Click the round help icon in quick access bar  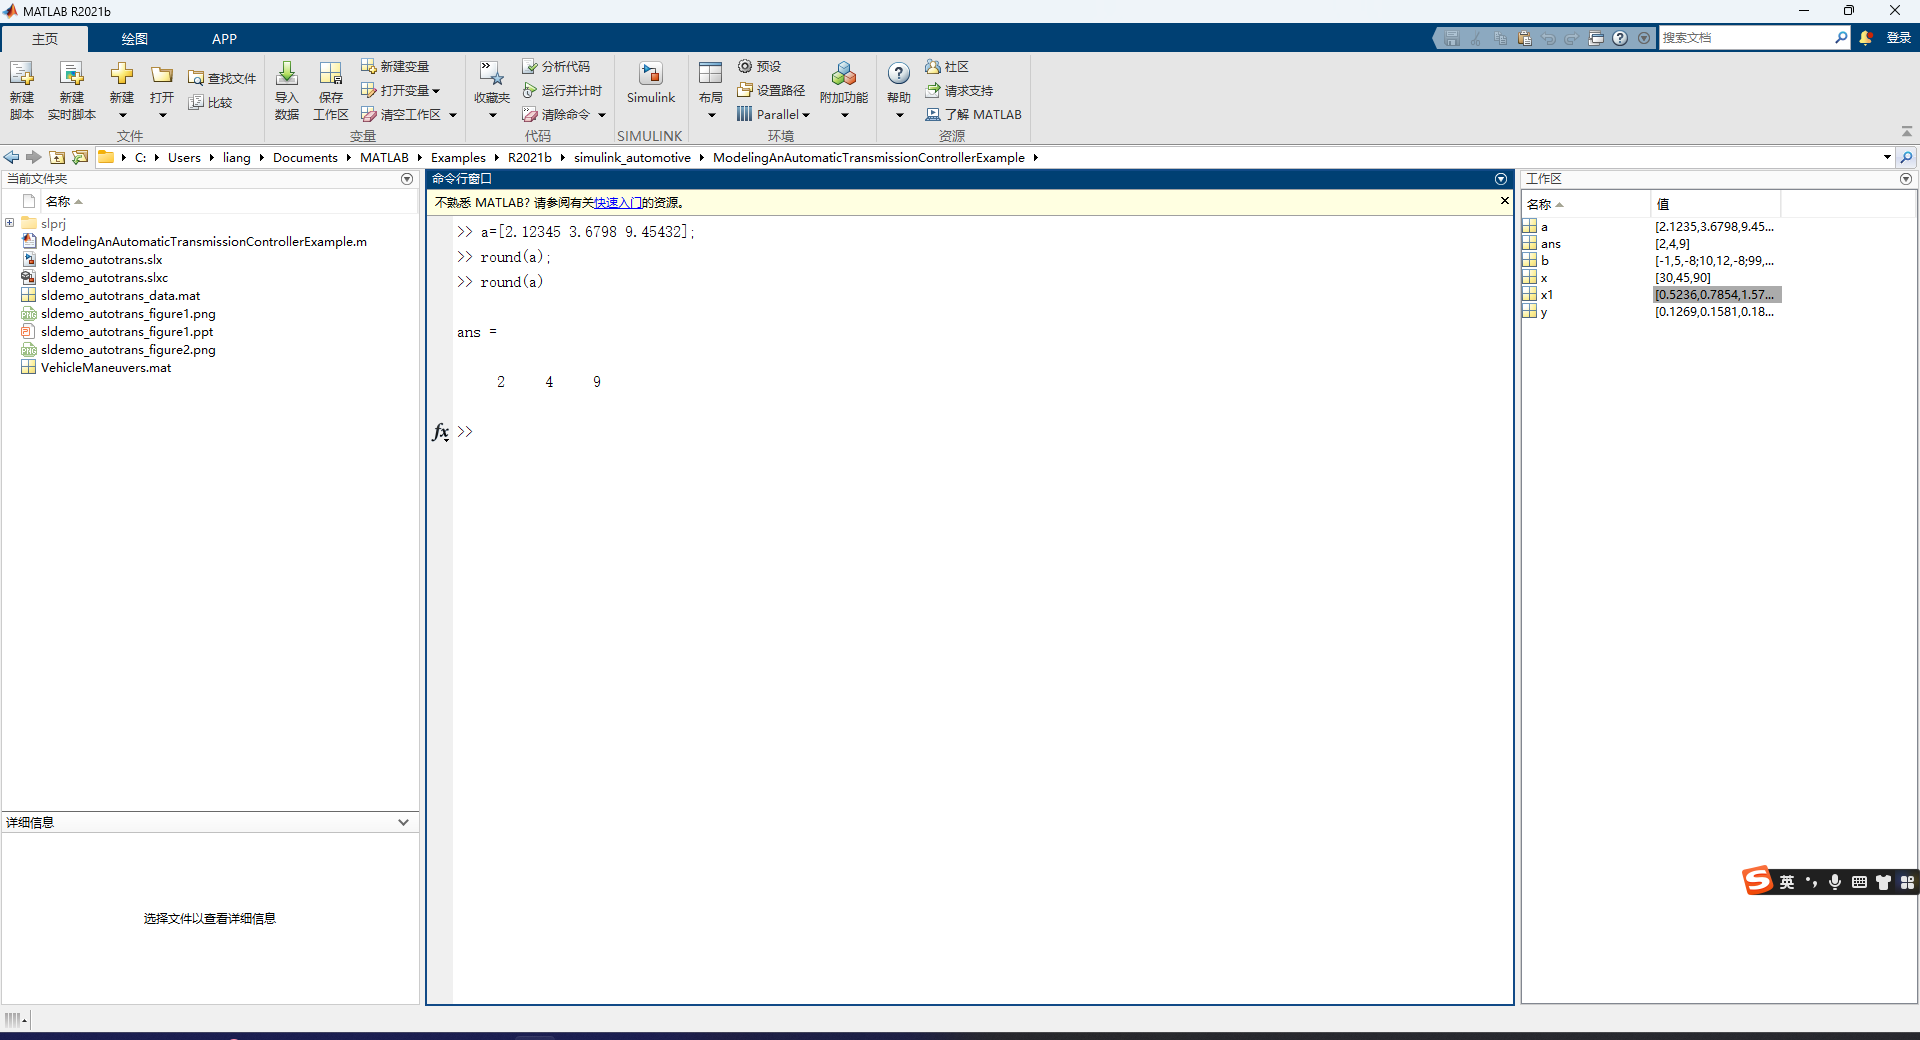click(x=1620, y=38)
